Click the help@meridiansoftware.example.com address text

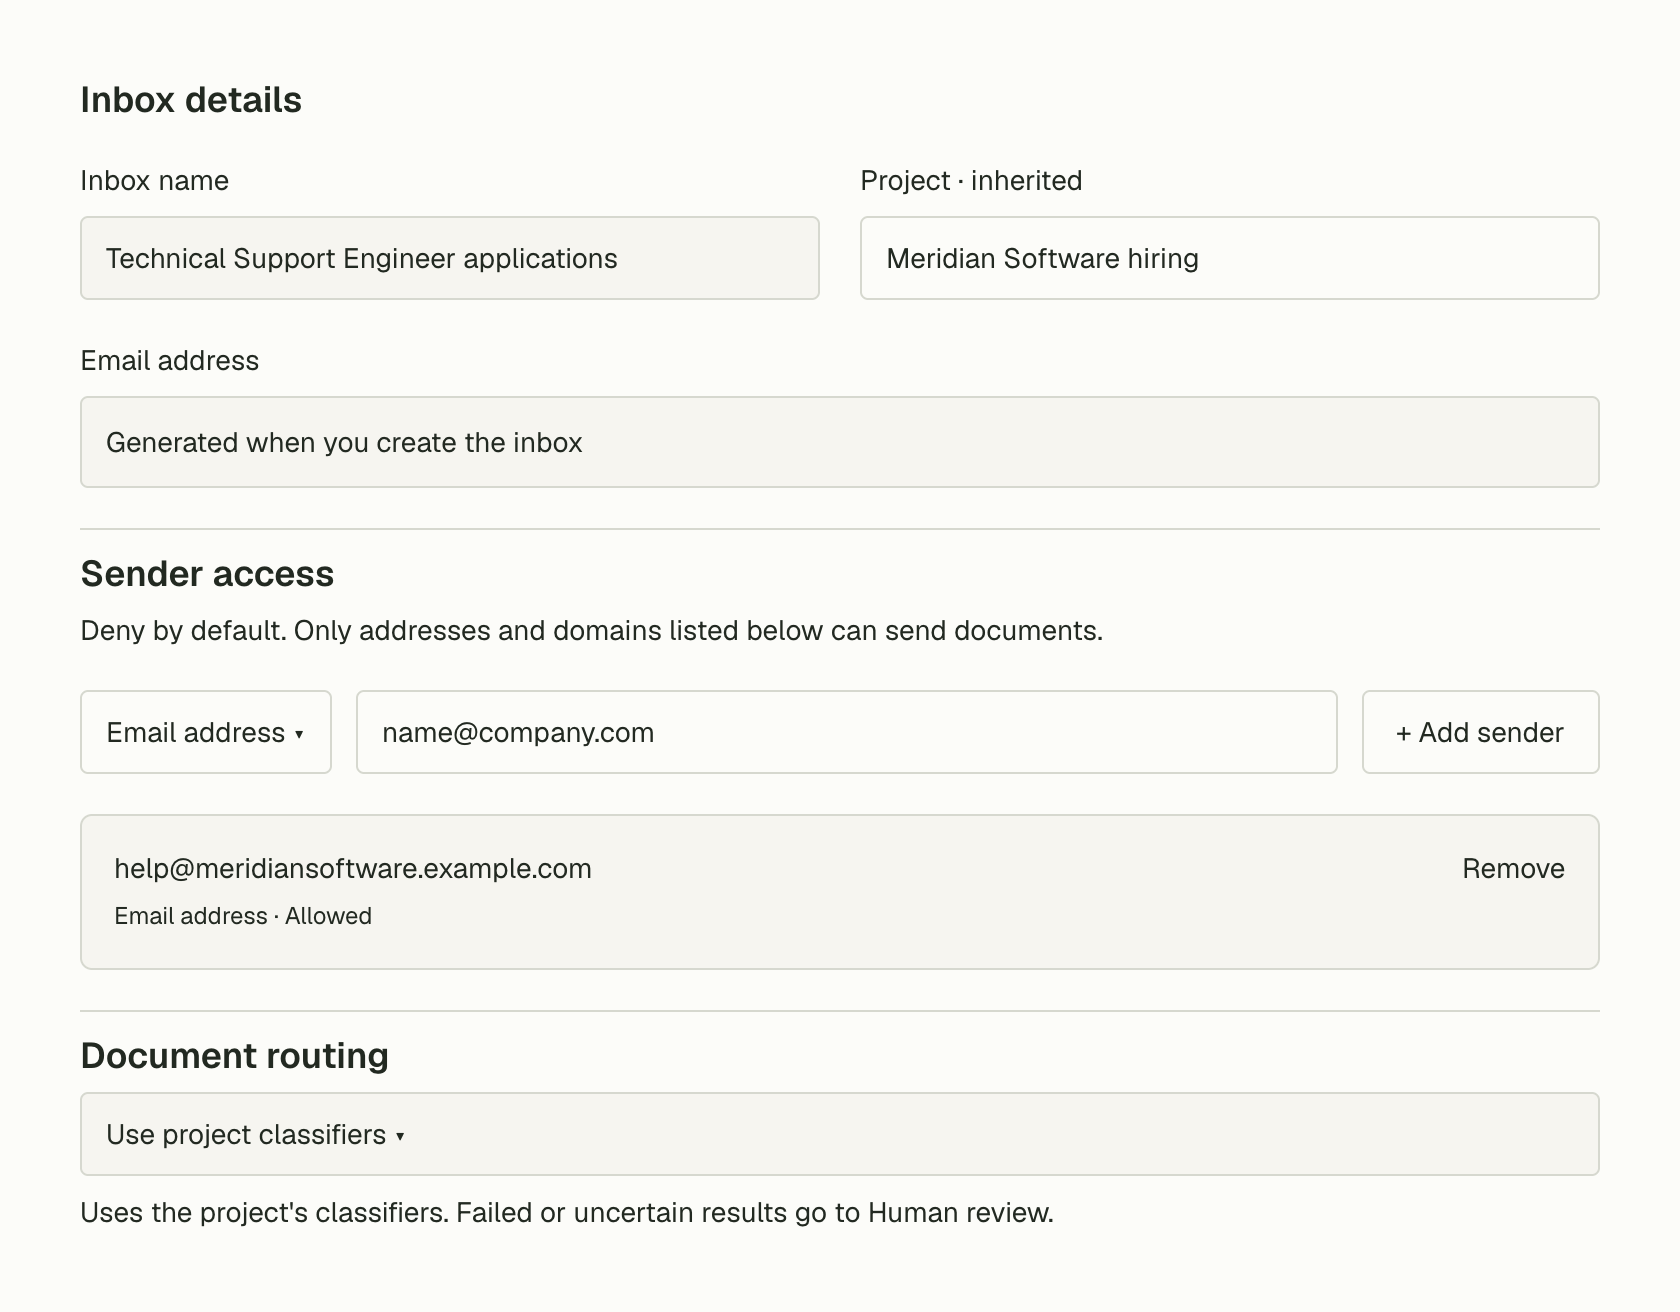[353, 868]
